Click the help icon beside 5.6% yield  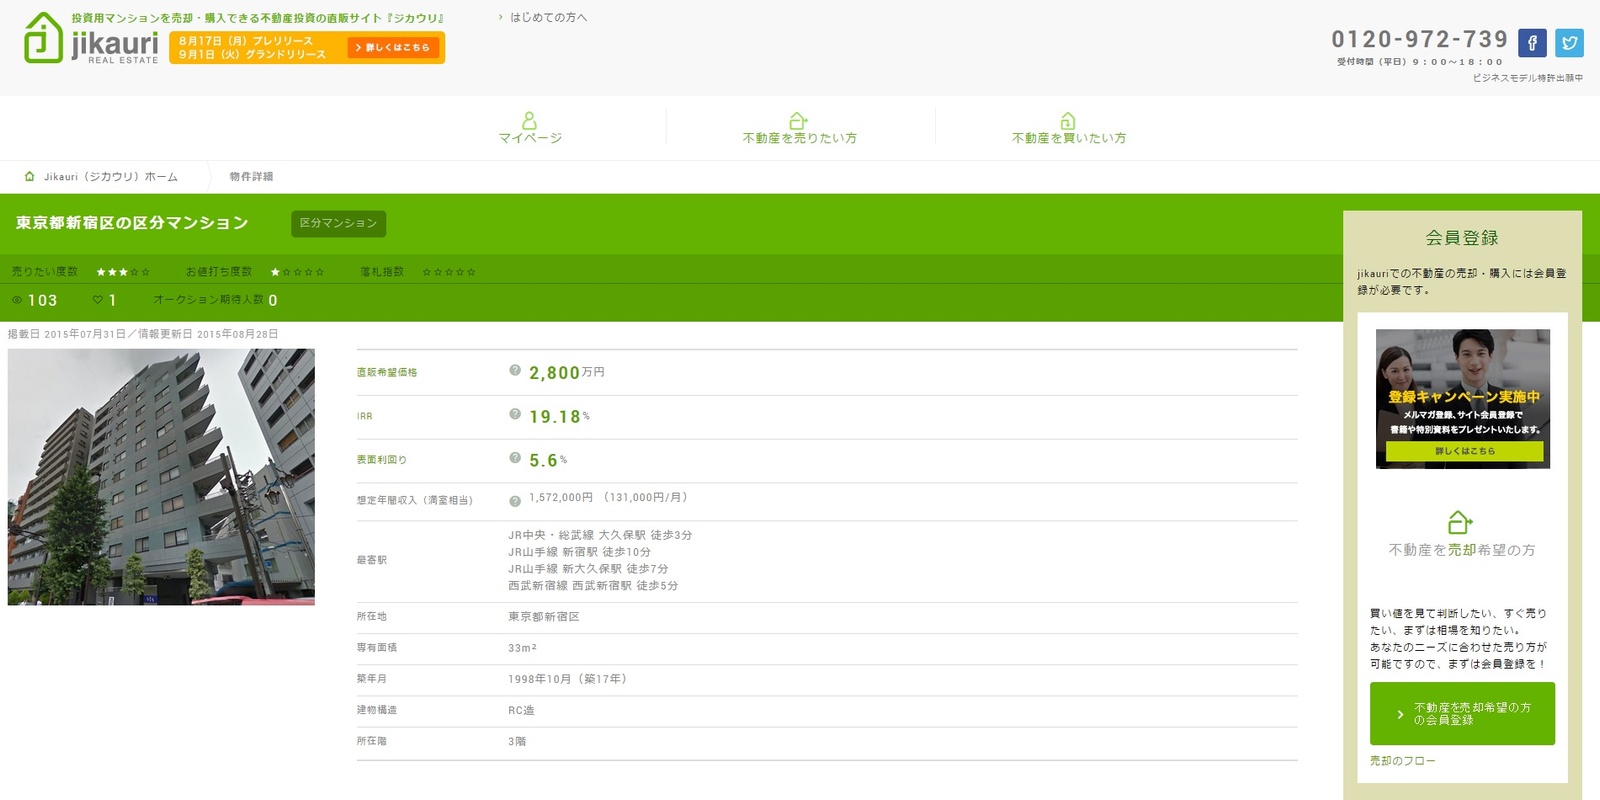515,458
